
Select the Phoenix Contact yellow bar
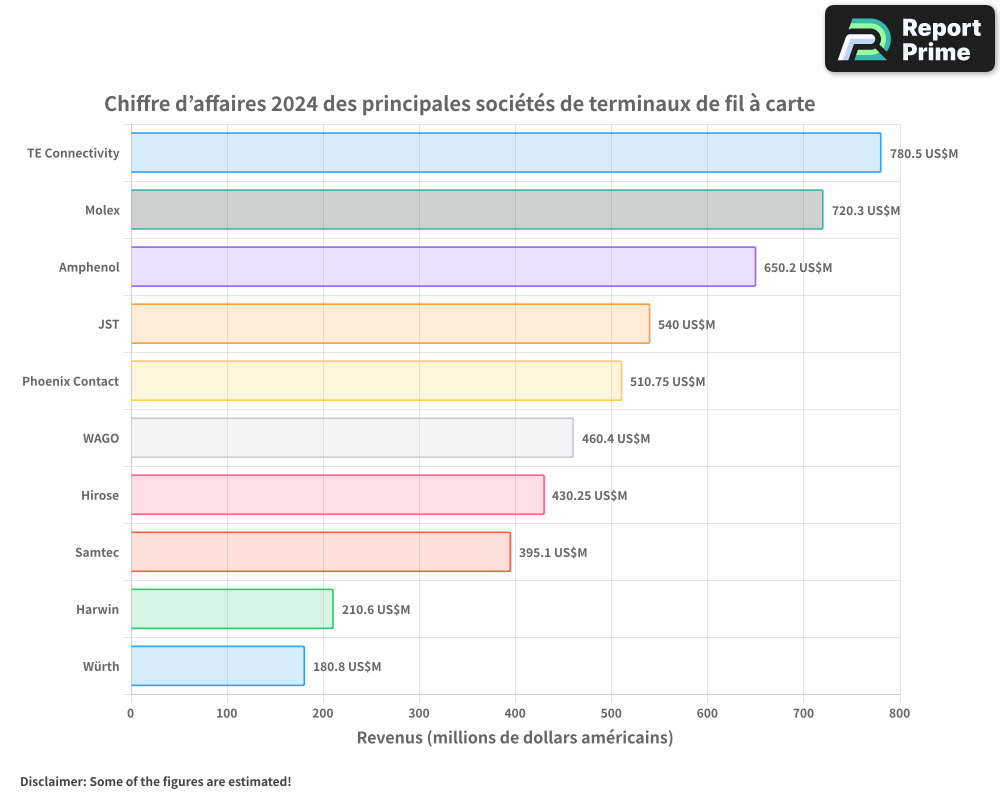point(376,381)
